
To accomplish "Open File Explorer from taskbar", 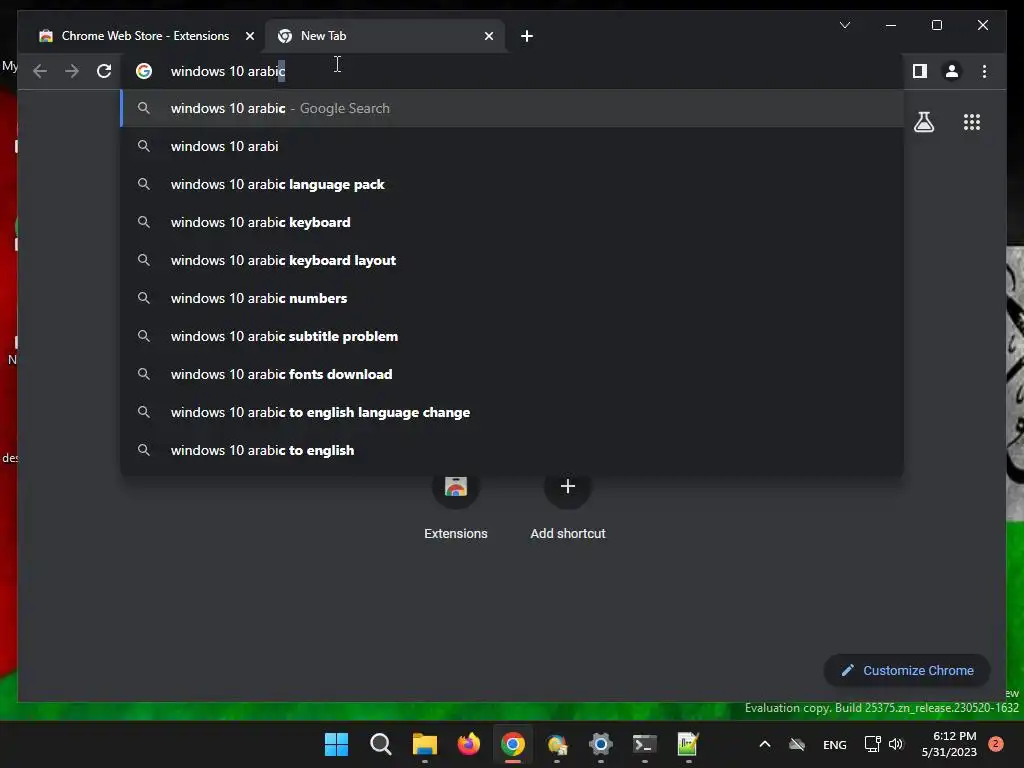I will [x=424, y=744].
